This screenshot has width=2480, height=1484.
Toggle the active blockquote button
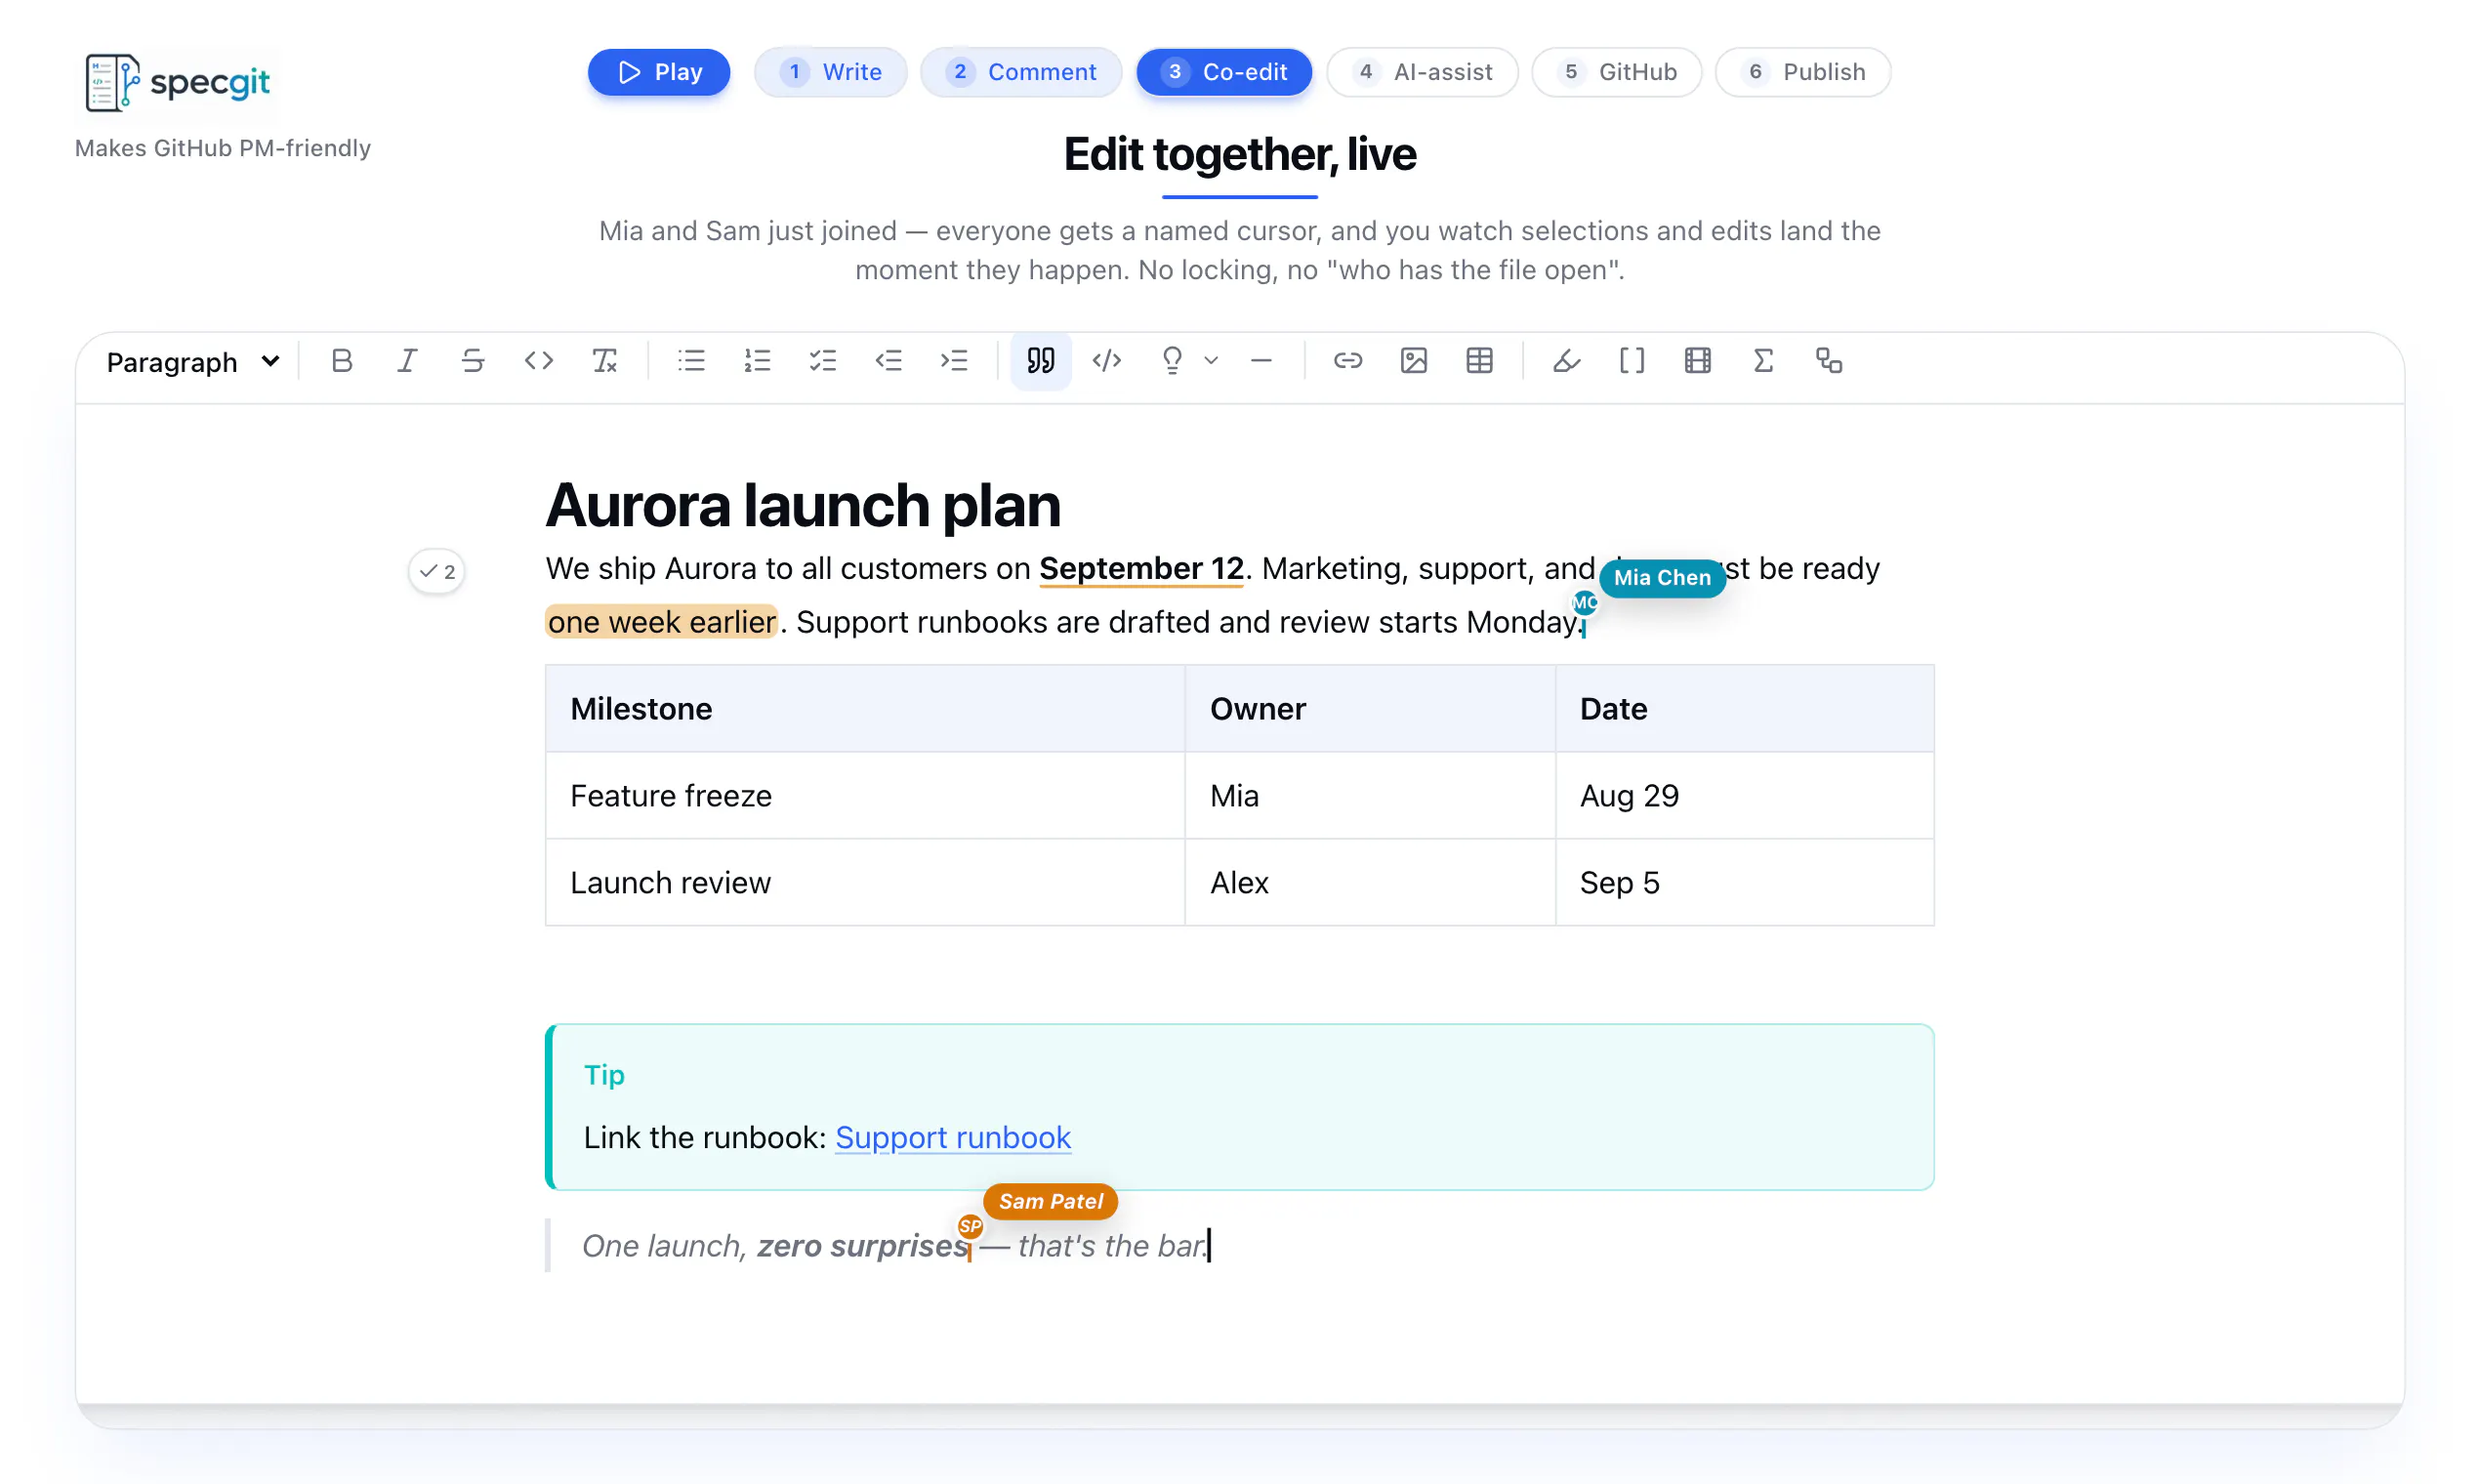(1041, 361)
